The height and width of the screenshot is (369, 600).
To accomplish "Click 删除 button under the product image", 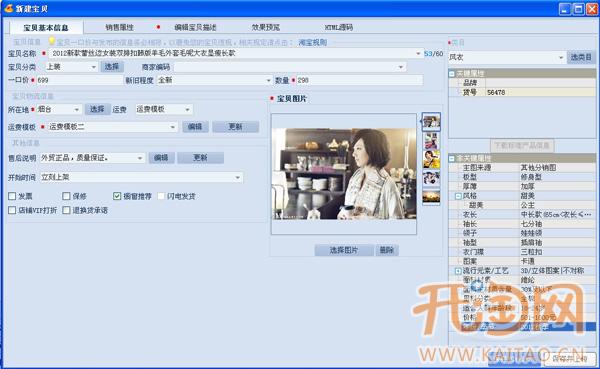I will [387, 250].
